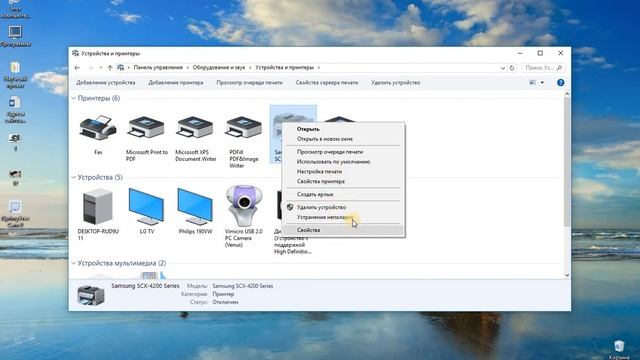Click the Back navigation arrow
Screen dimensions: 640x360
[x=78, y=68]
